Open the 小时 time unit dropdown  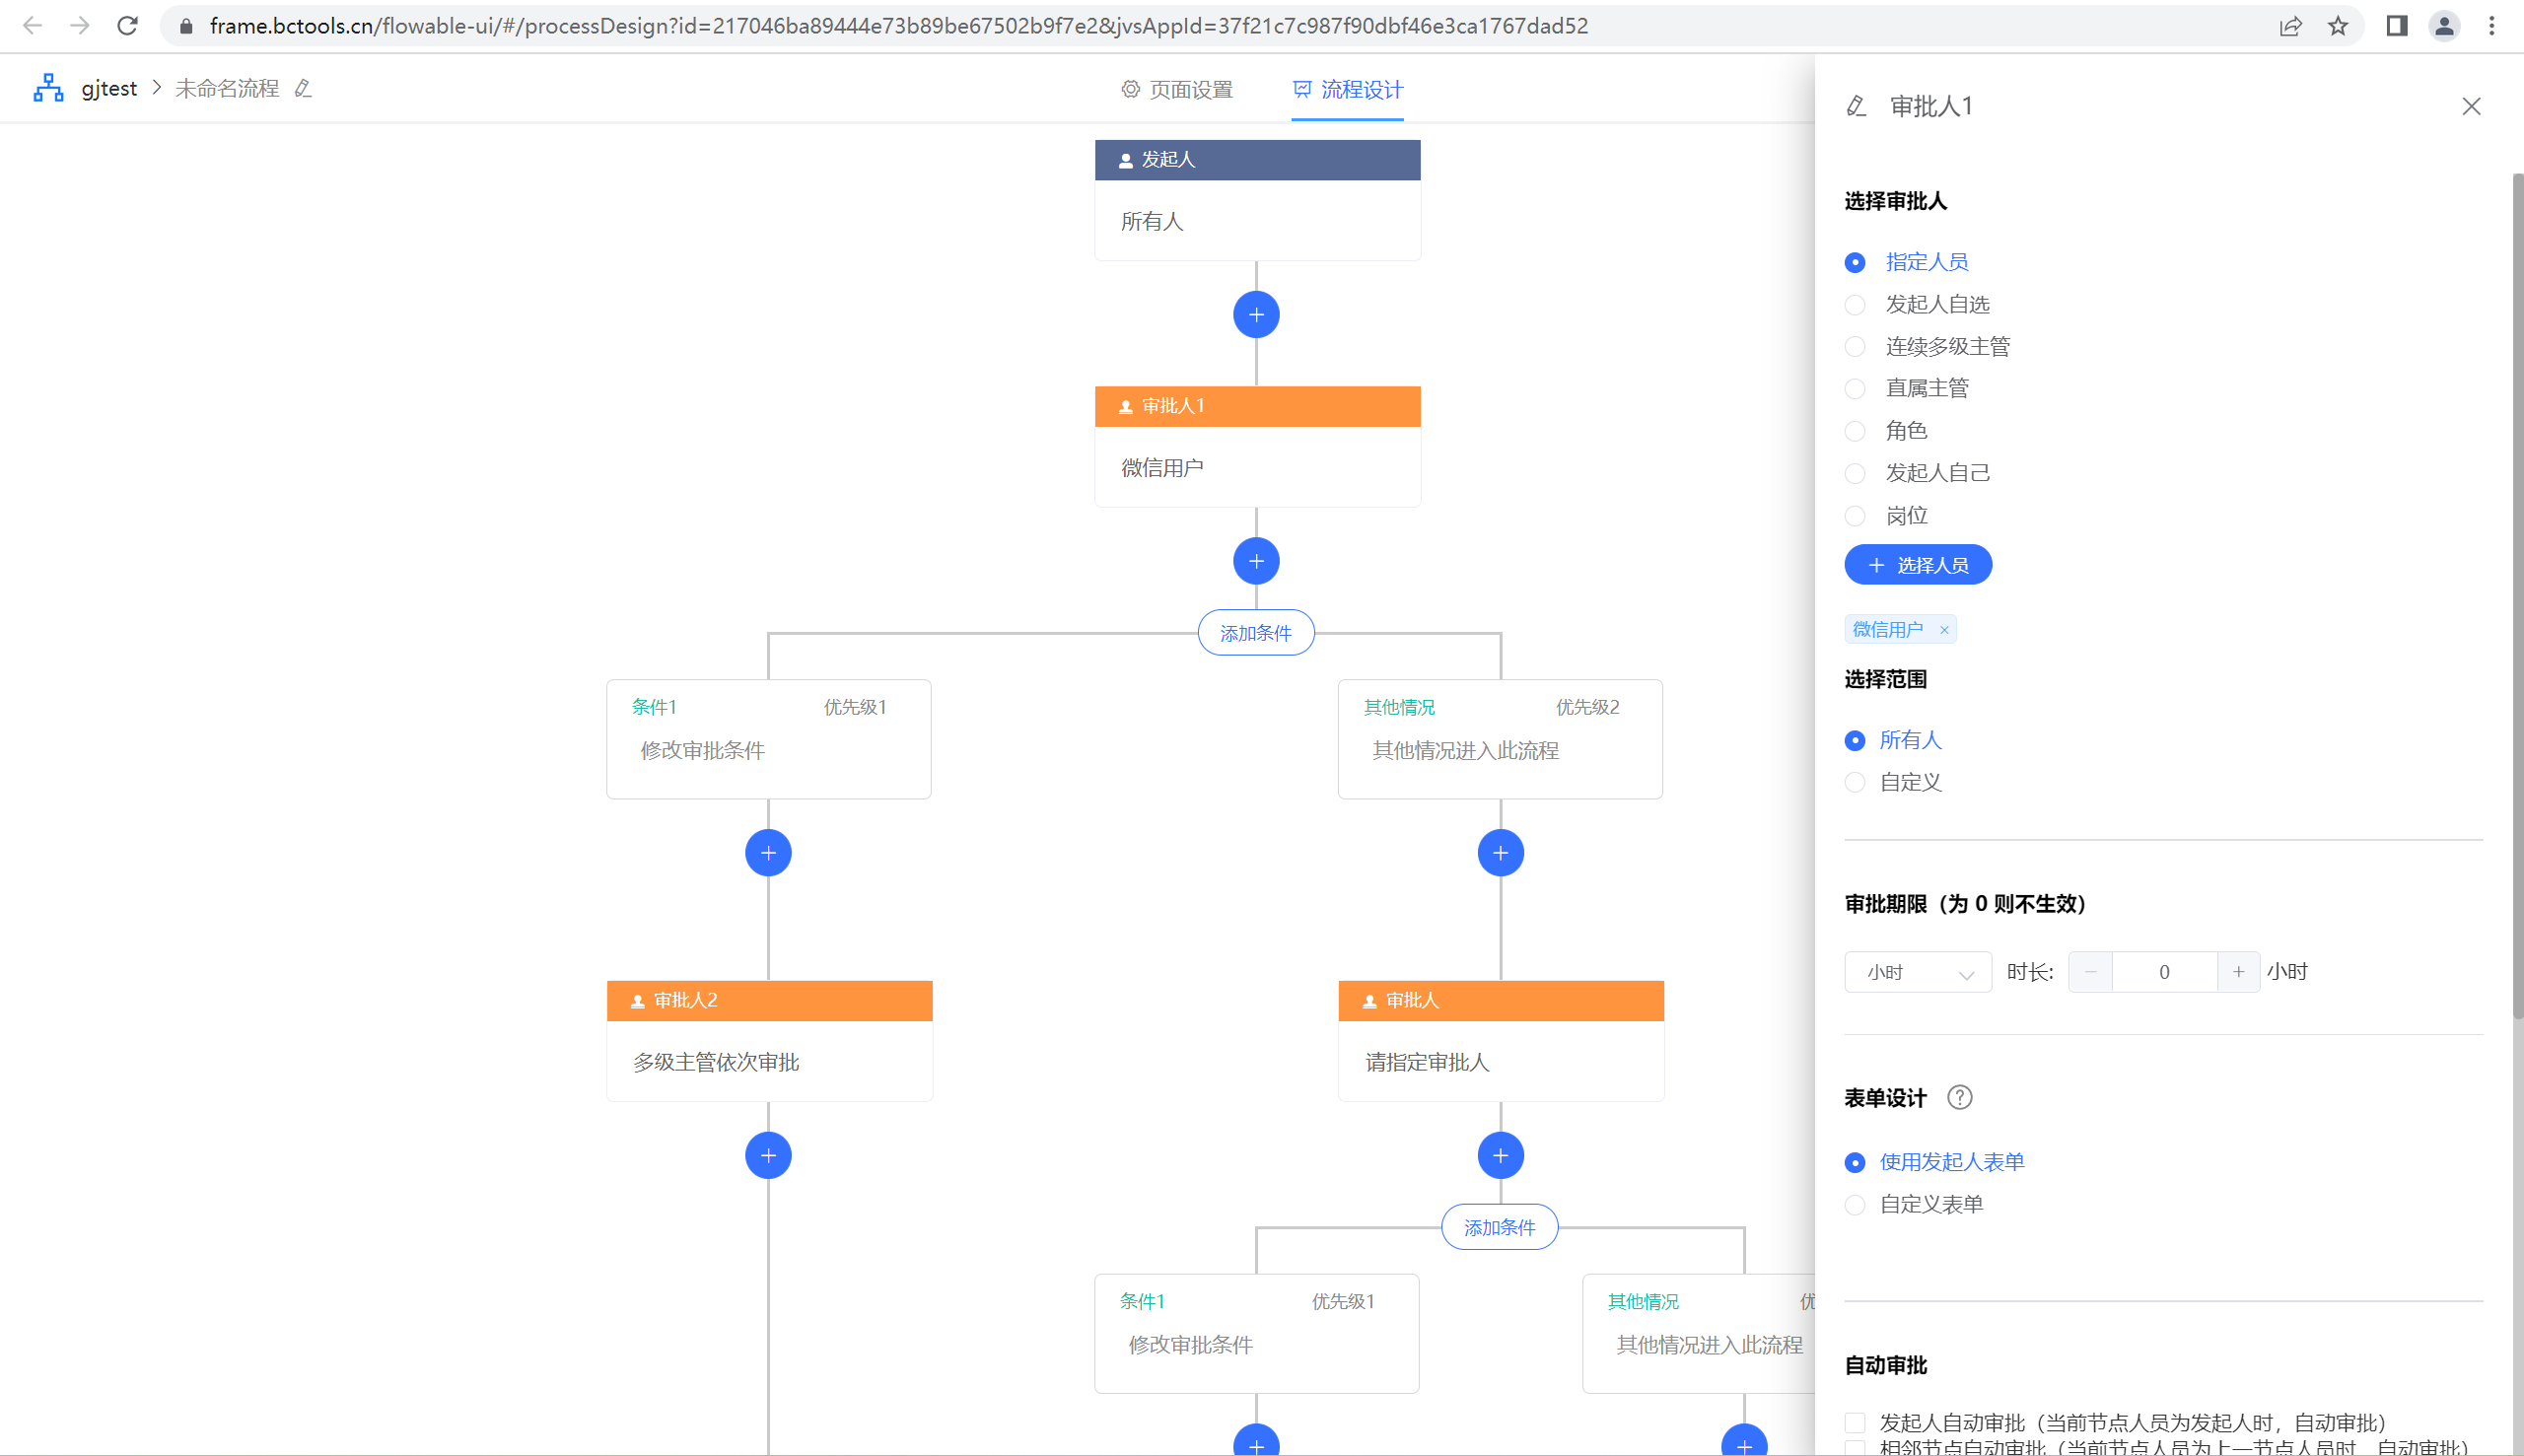(x=1917, y=972)
